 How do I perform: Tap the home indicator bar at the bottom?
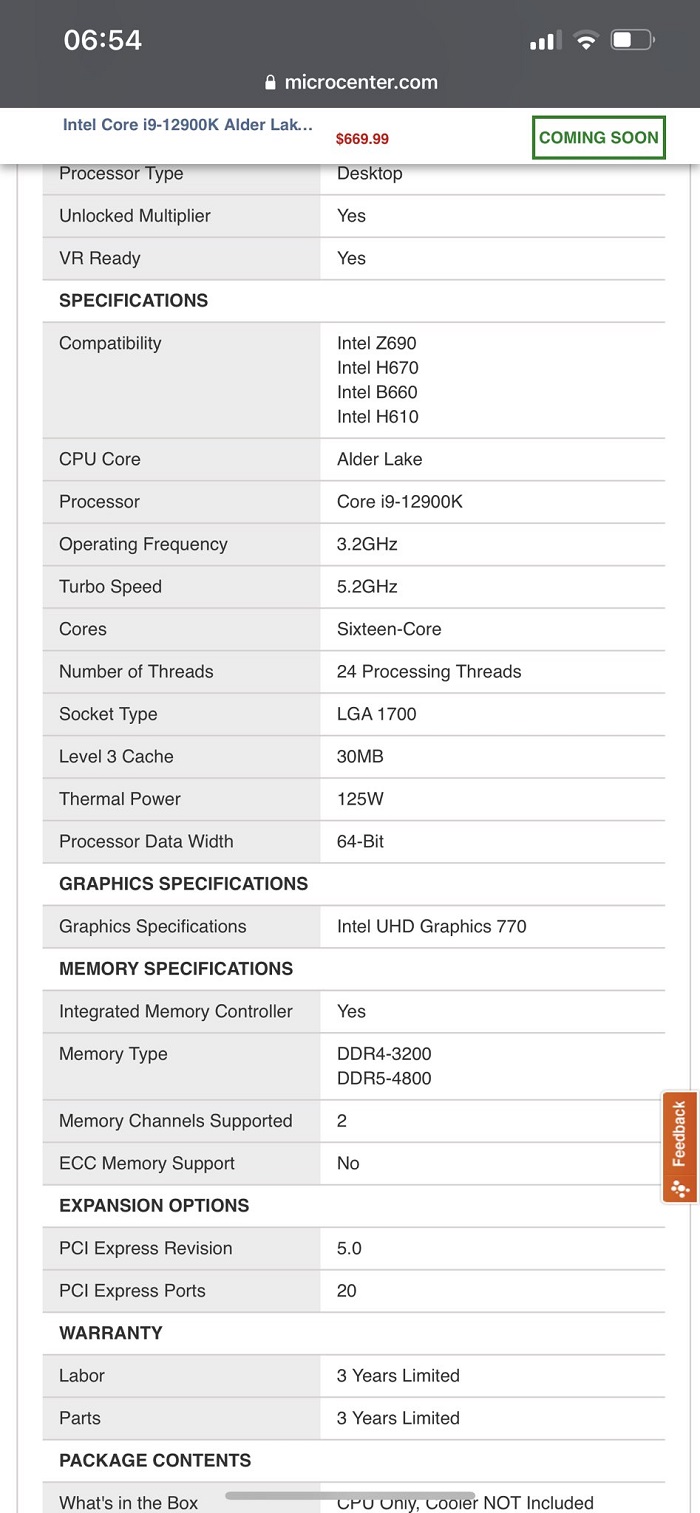(x=350, y=1496)
